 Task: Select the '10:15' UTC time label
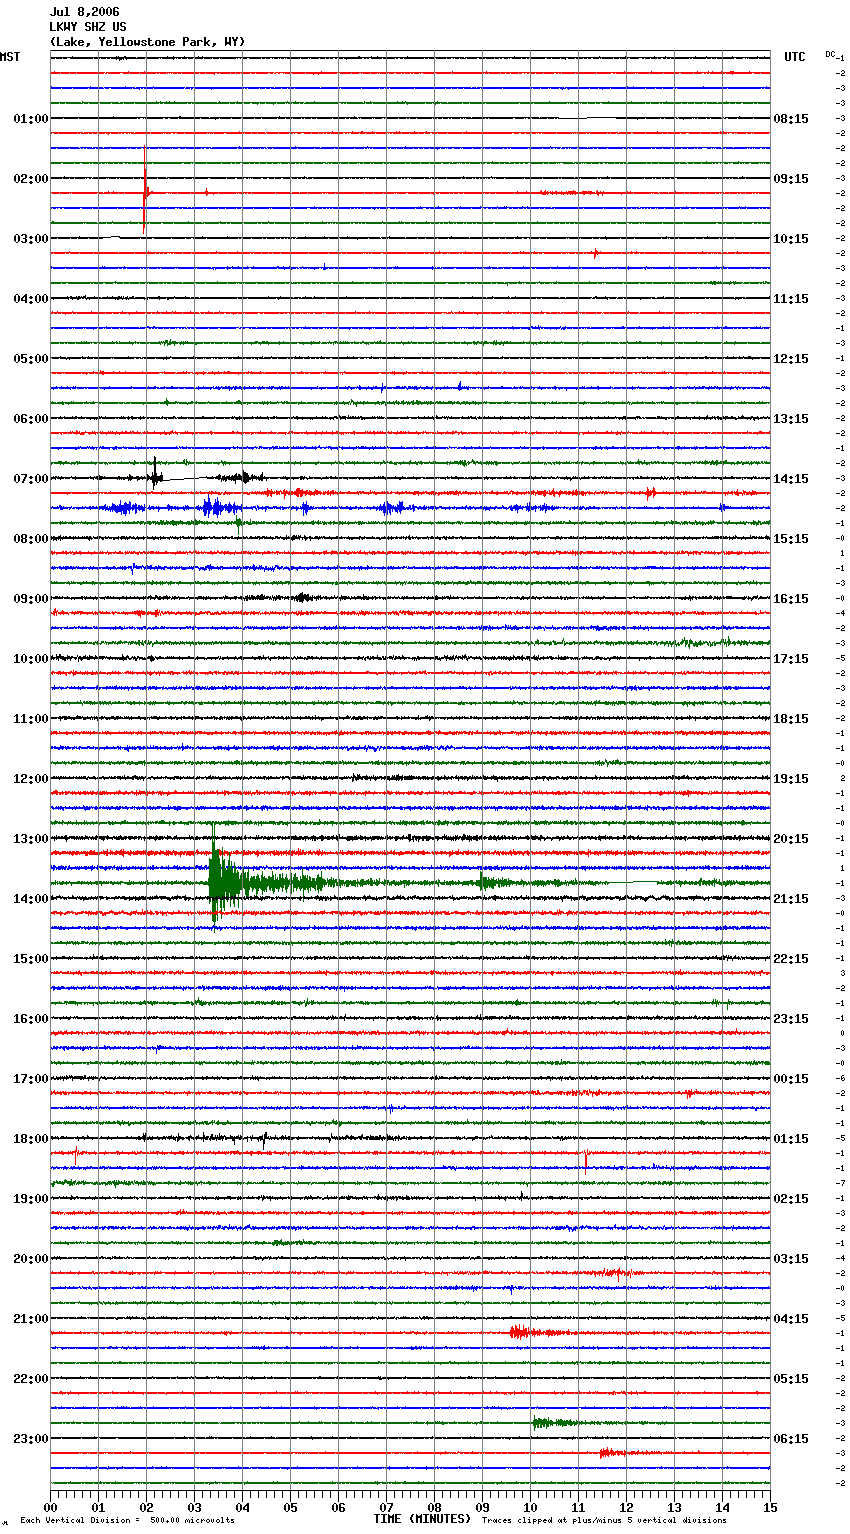pyautogui.click(x=791, y=239)
